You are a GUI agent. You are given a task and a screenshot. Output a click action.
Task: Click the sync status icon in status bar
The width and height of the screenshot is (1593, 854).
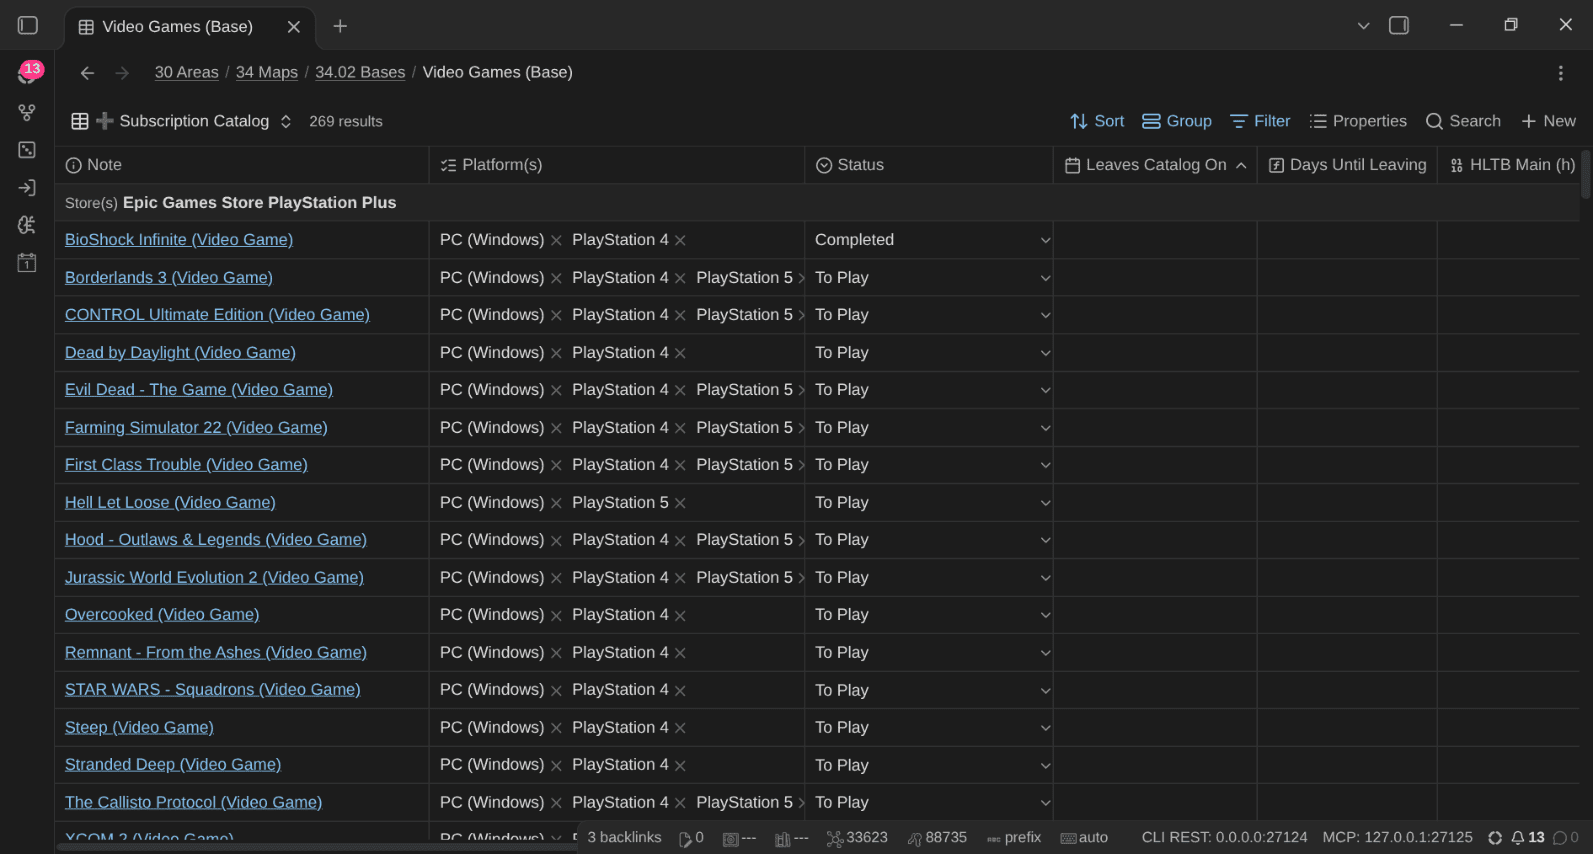1495,838
